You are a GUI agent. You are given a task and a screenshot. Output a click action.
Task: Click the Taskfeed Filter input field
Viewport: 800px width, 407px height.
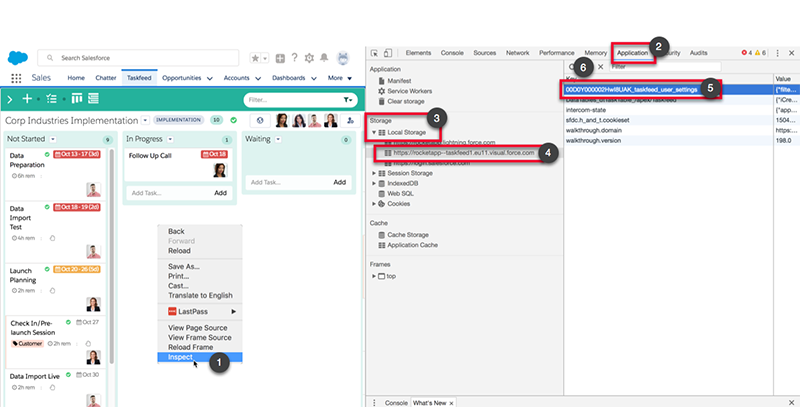coord(293,100)
